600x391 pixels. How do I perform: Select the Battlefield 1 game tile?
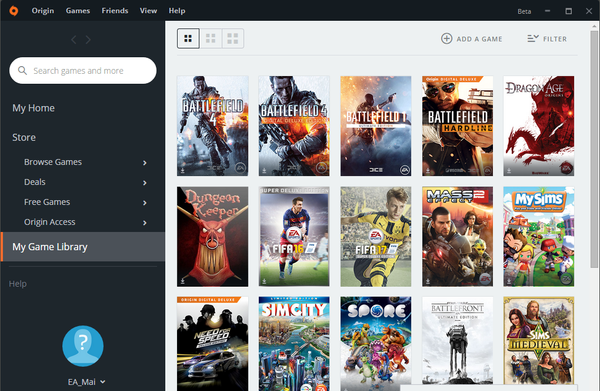[376, 126]
